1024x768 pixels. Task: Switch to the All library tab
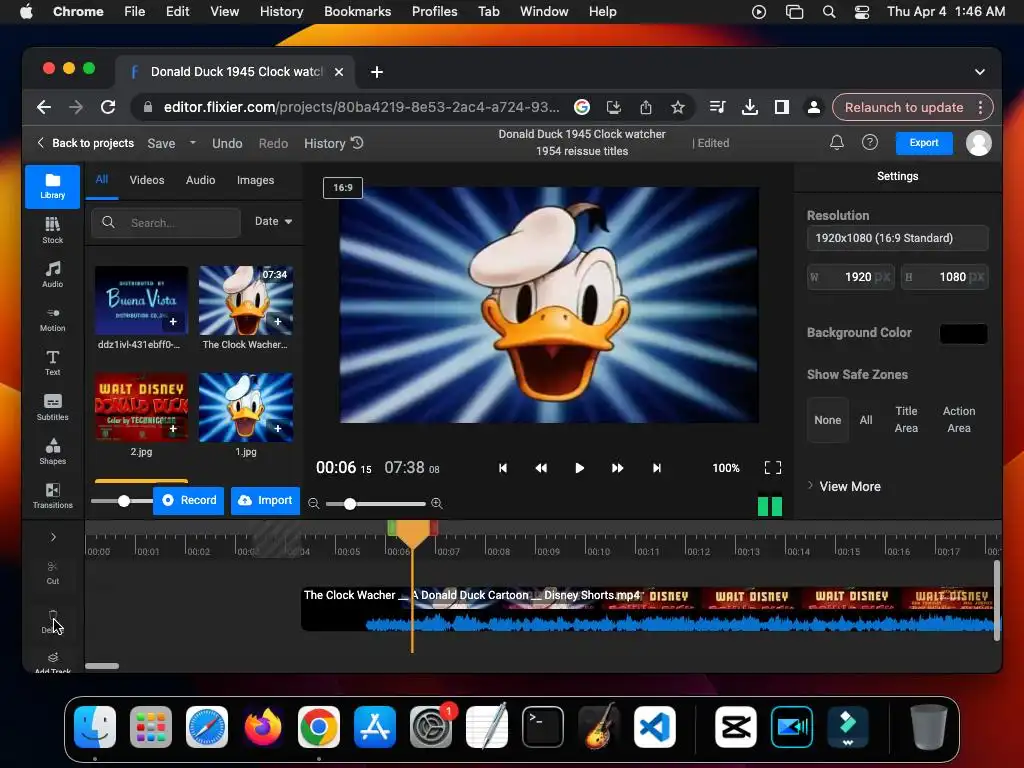(x=102, y=180)
